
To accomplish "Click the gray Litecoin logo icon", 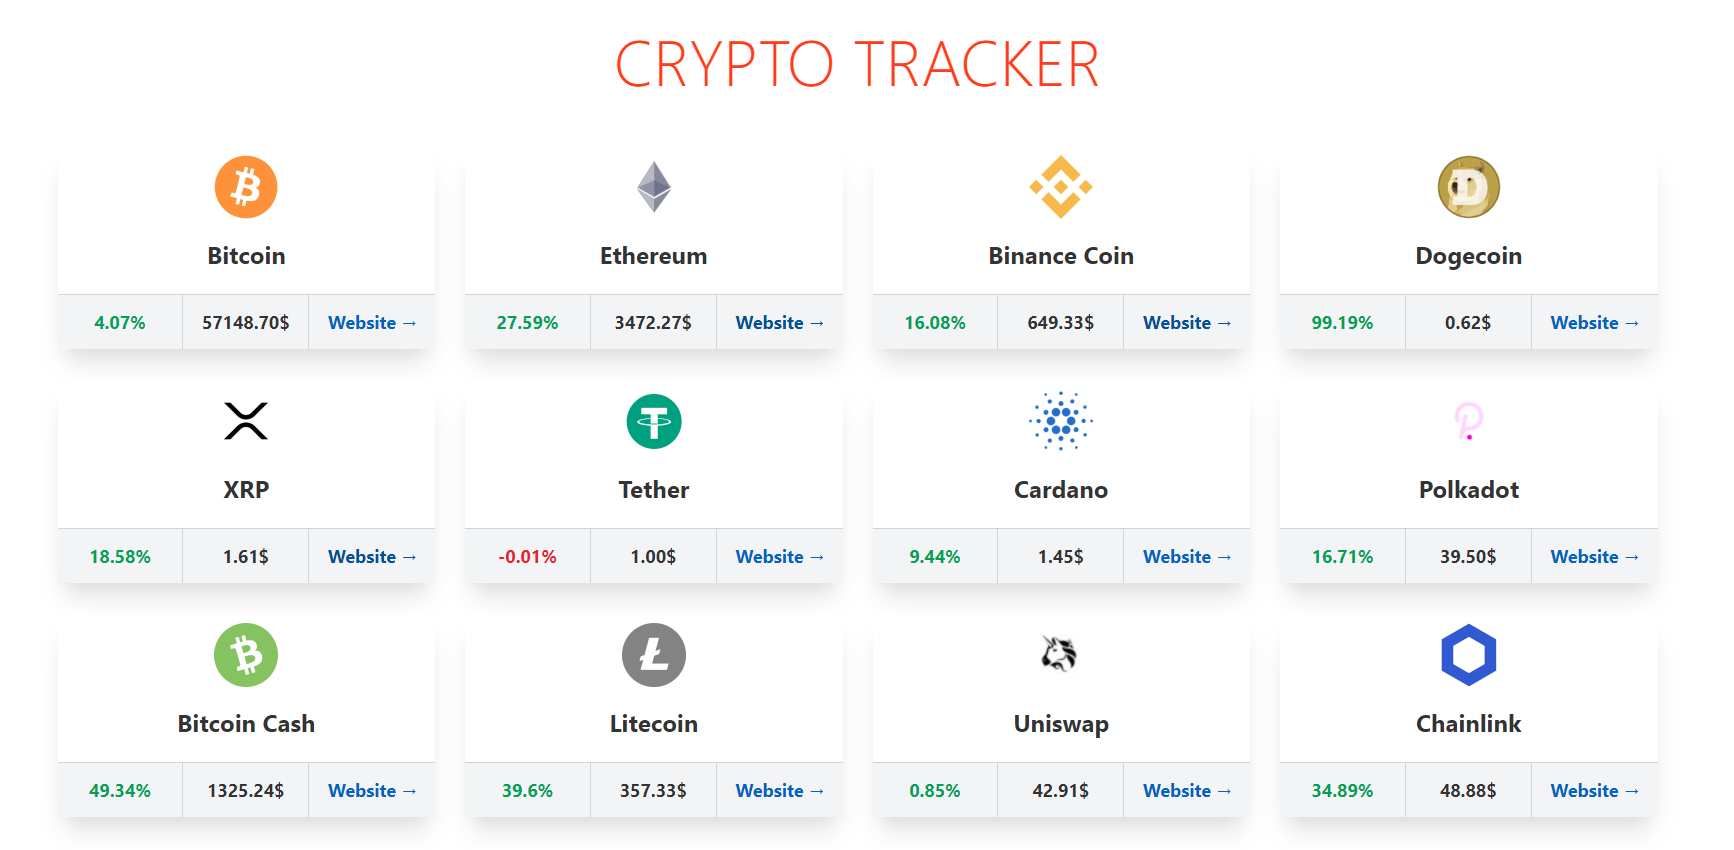I will 654,655.
